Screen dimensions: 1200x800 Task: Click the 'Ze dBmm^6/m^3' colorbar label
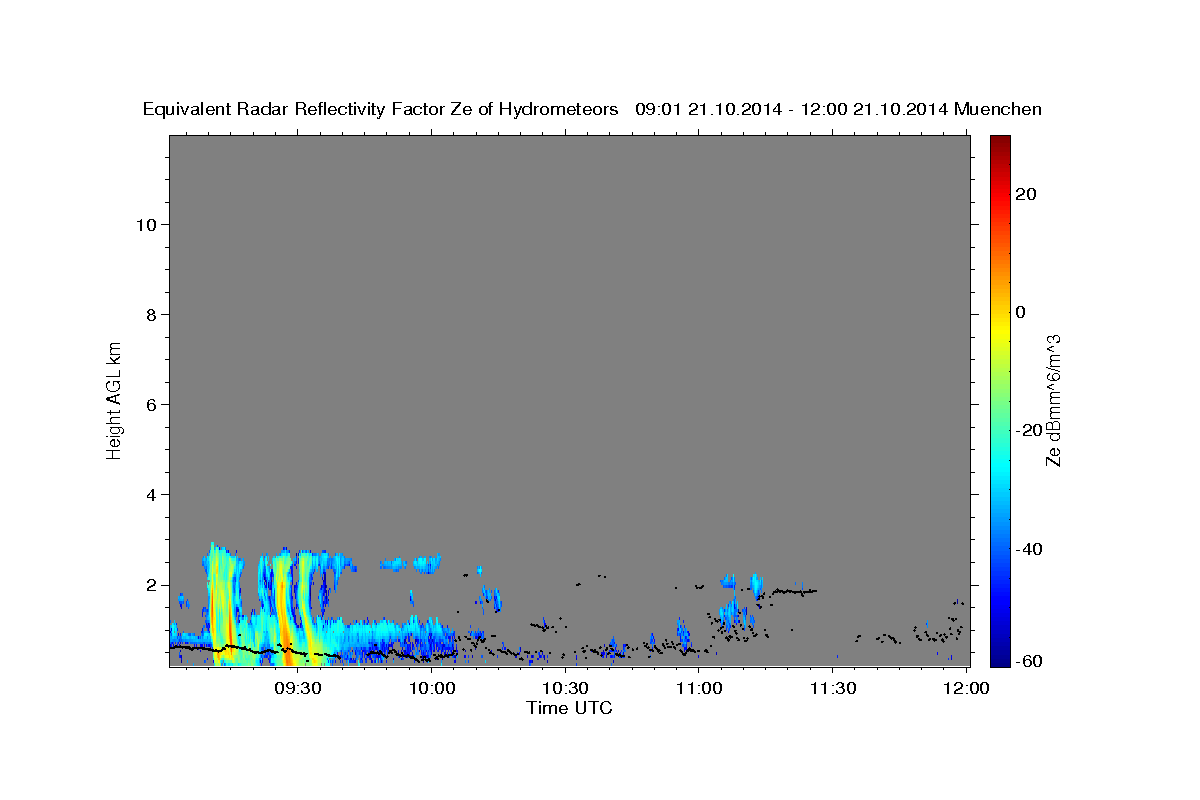pos(1054,400)
